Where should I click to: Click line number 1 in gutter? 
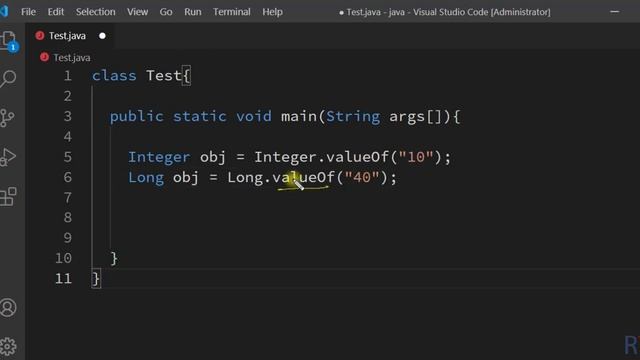[x=67, y=76]
